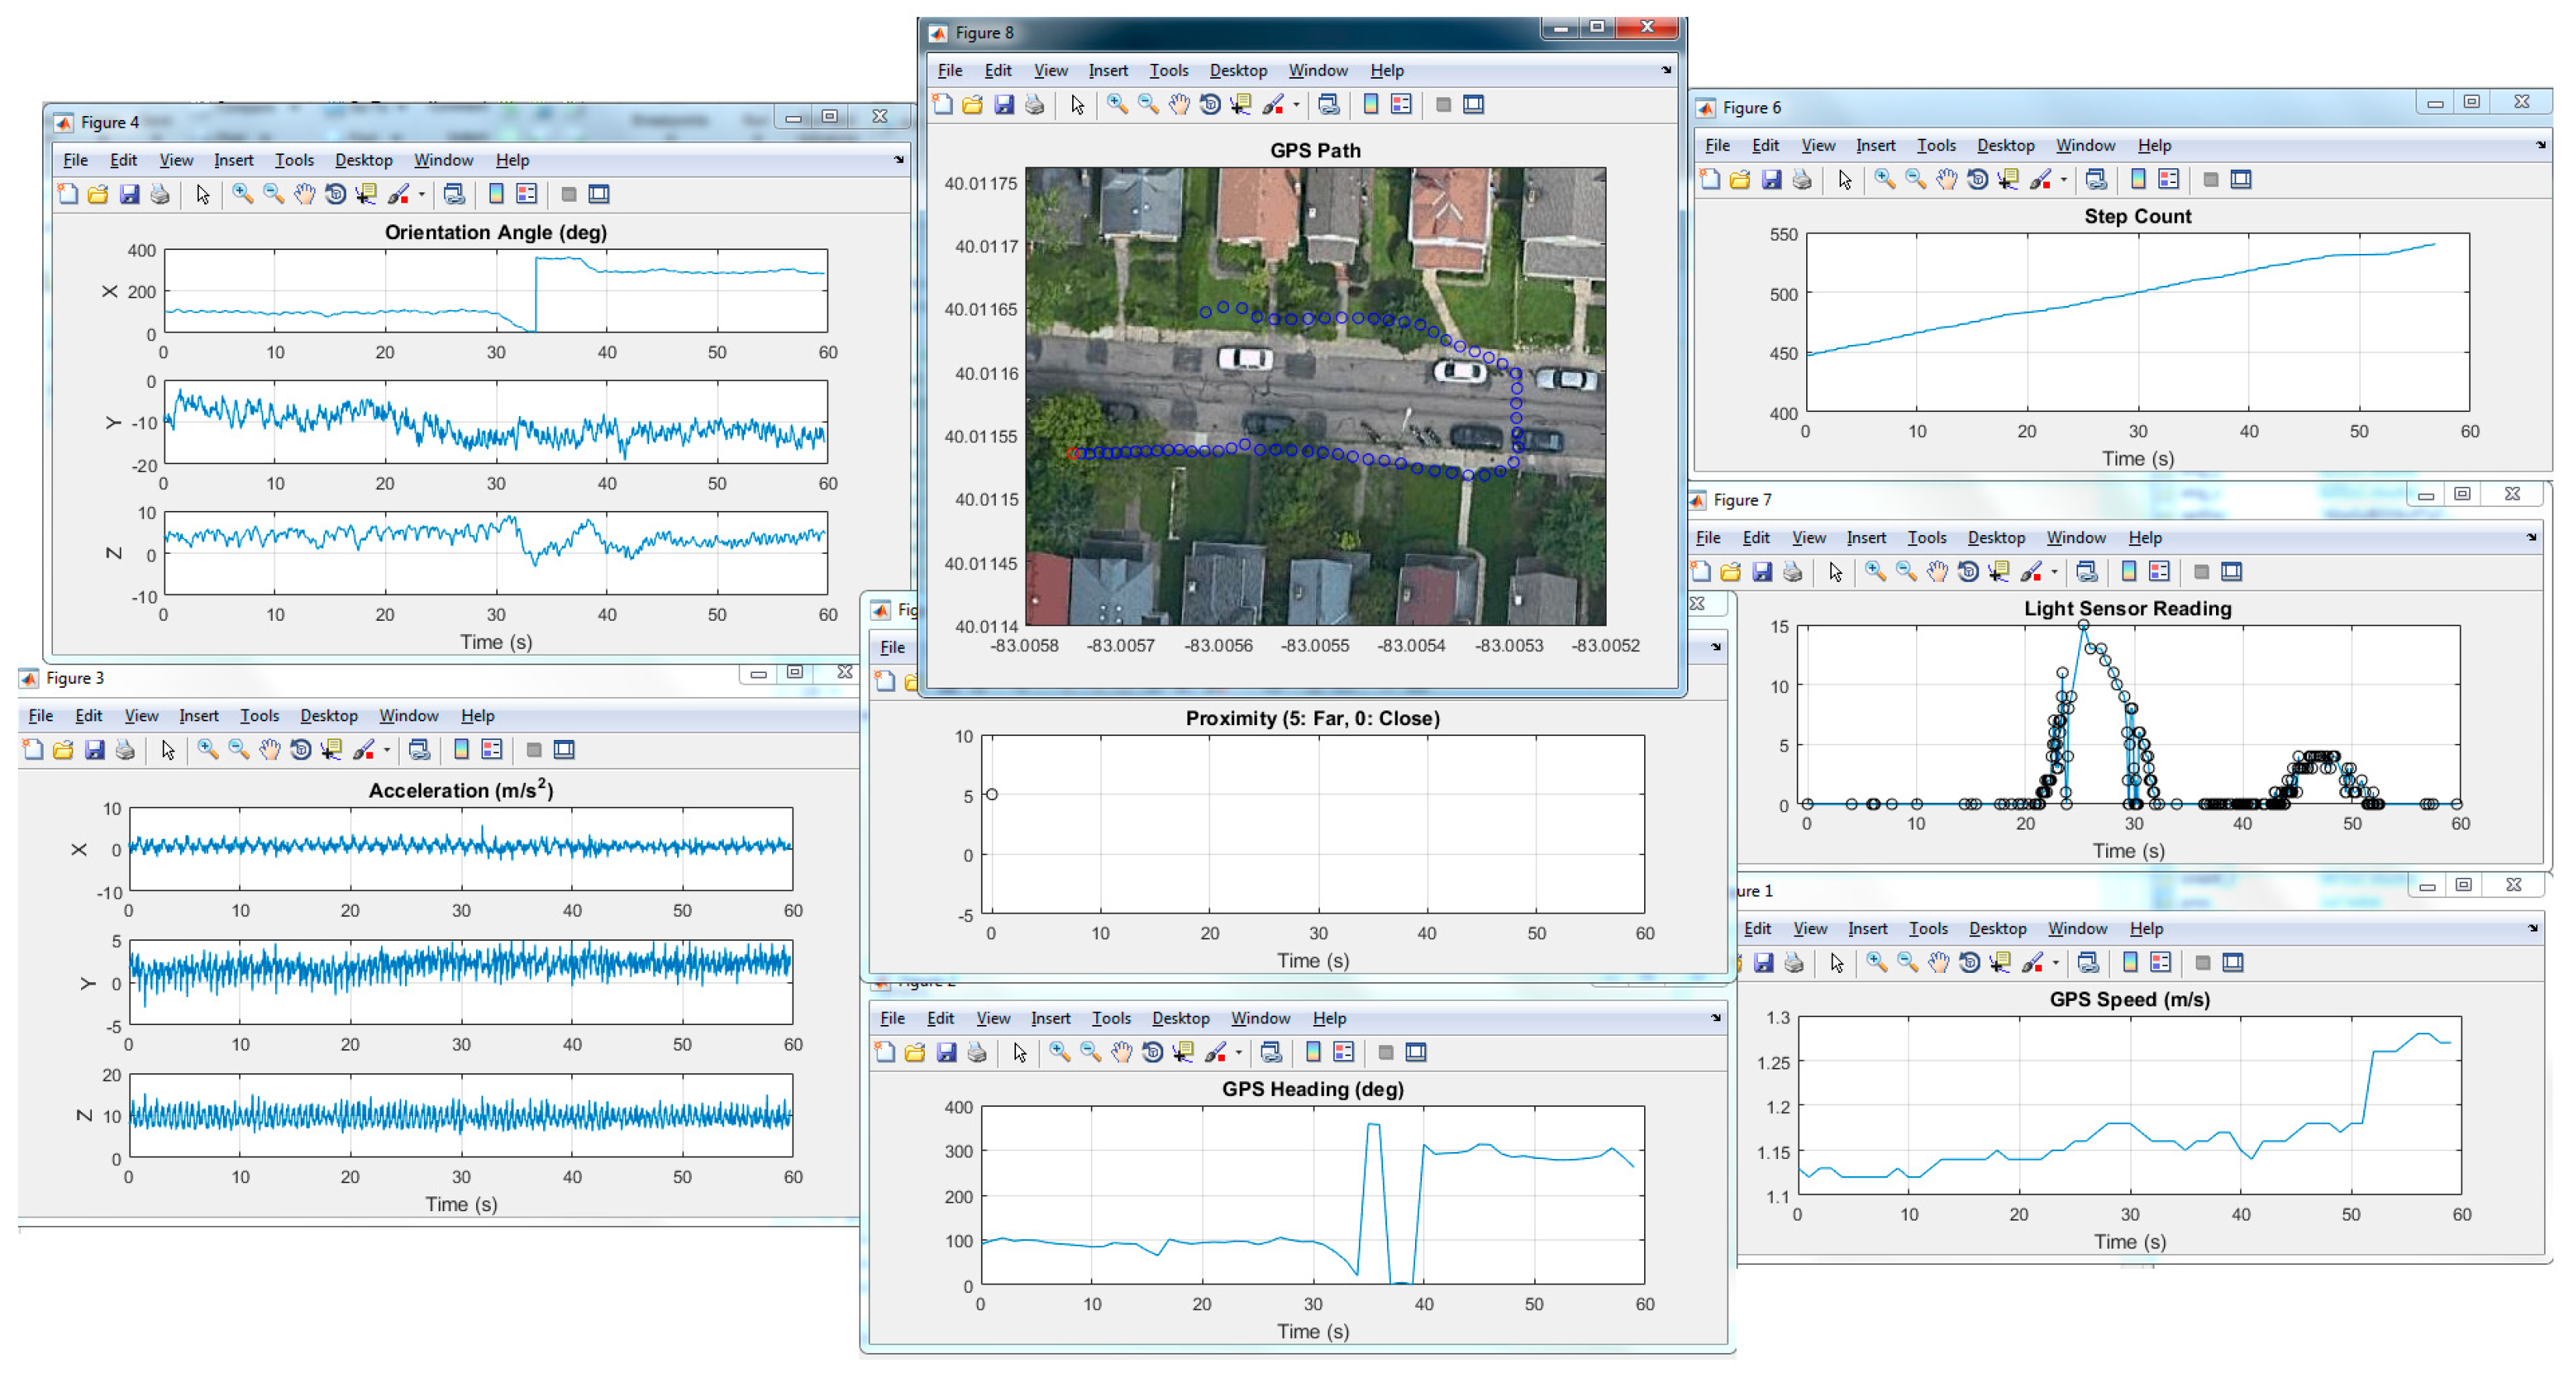Open Brush dropdown in GPS Speed figure

2055,962
